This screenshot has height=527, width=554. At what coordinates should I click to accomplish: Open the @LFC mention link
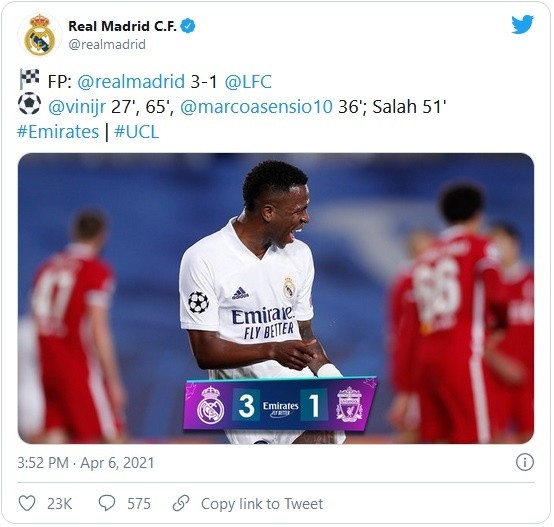248,82
